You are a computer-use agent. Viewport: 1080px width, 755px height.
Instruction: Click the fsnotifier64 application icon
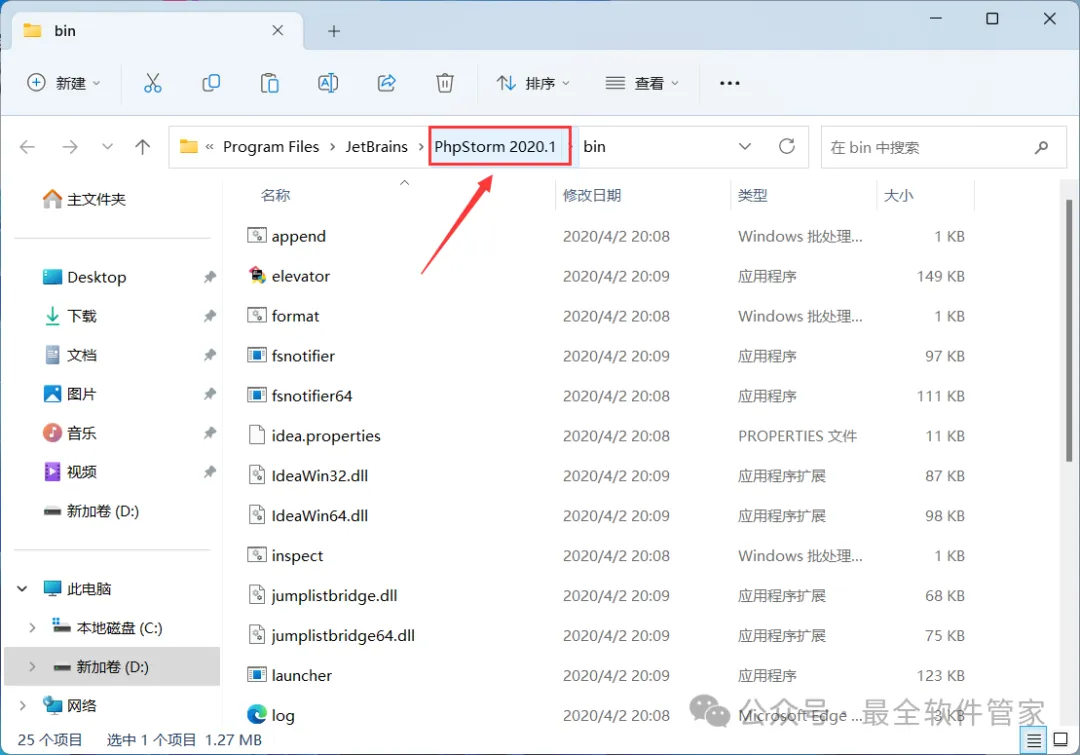click(x=256, y=395)
